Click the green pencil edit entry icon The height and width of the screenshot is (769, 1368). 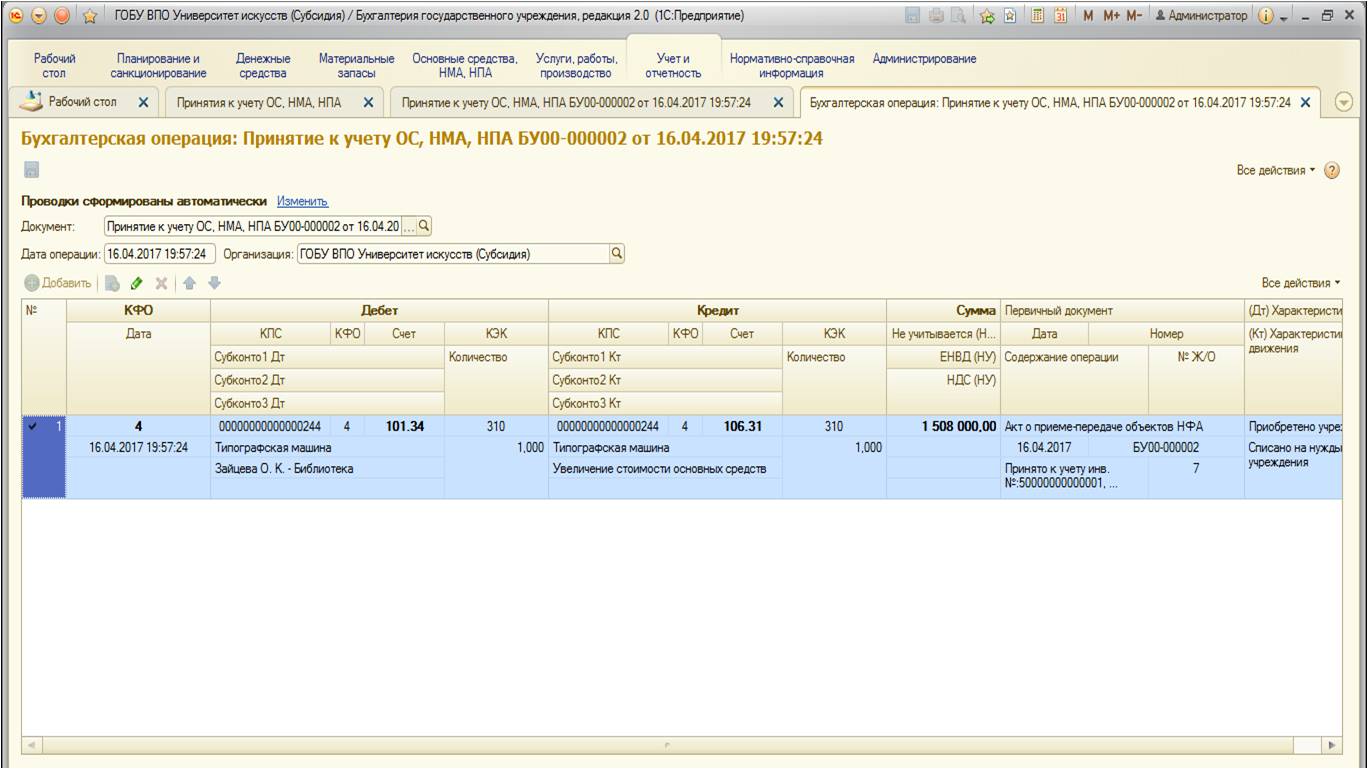tap(137, 284)
